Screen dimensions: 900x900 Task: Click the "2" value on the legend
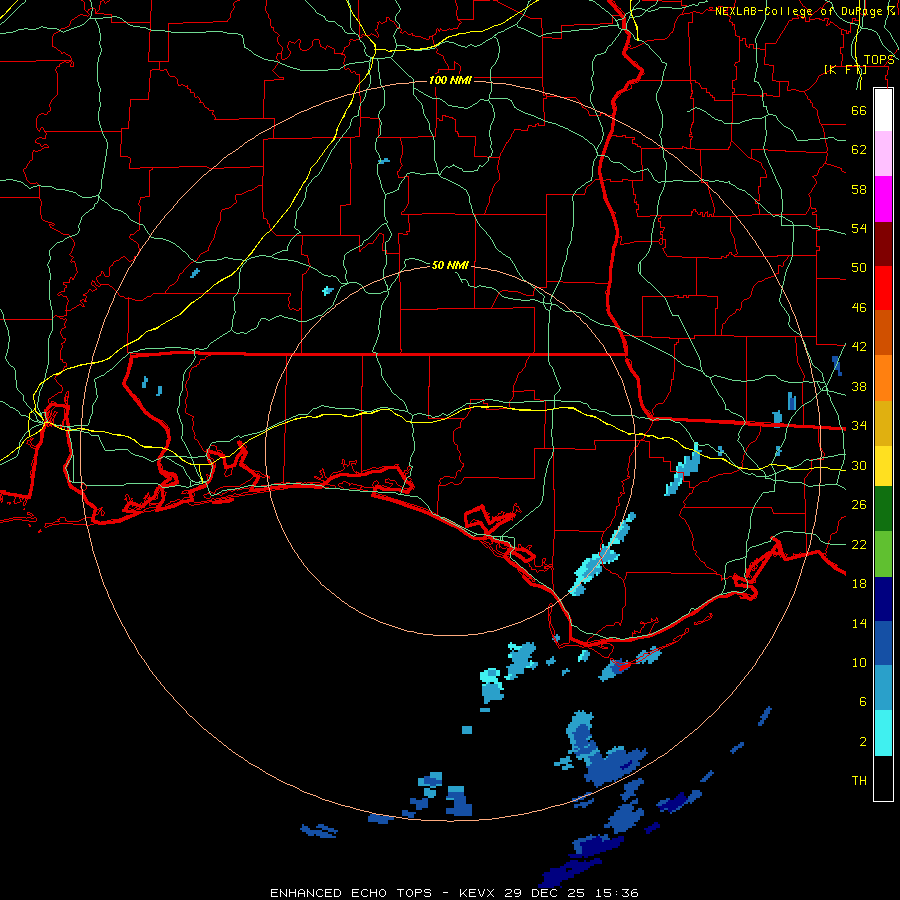(863, 742)
